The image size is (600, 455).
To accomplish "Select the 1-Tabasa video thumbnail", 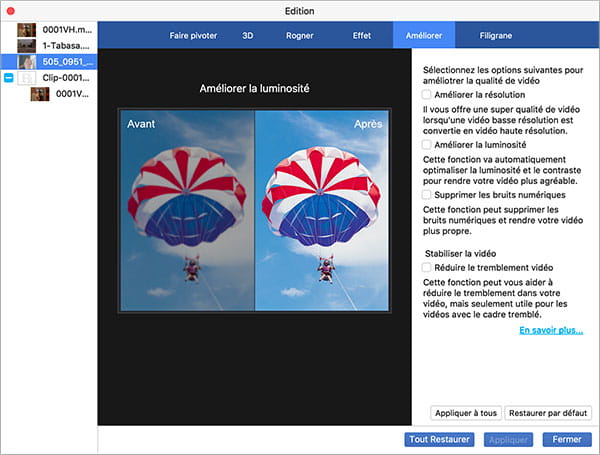I will 27,46.
